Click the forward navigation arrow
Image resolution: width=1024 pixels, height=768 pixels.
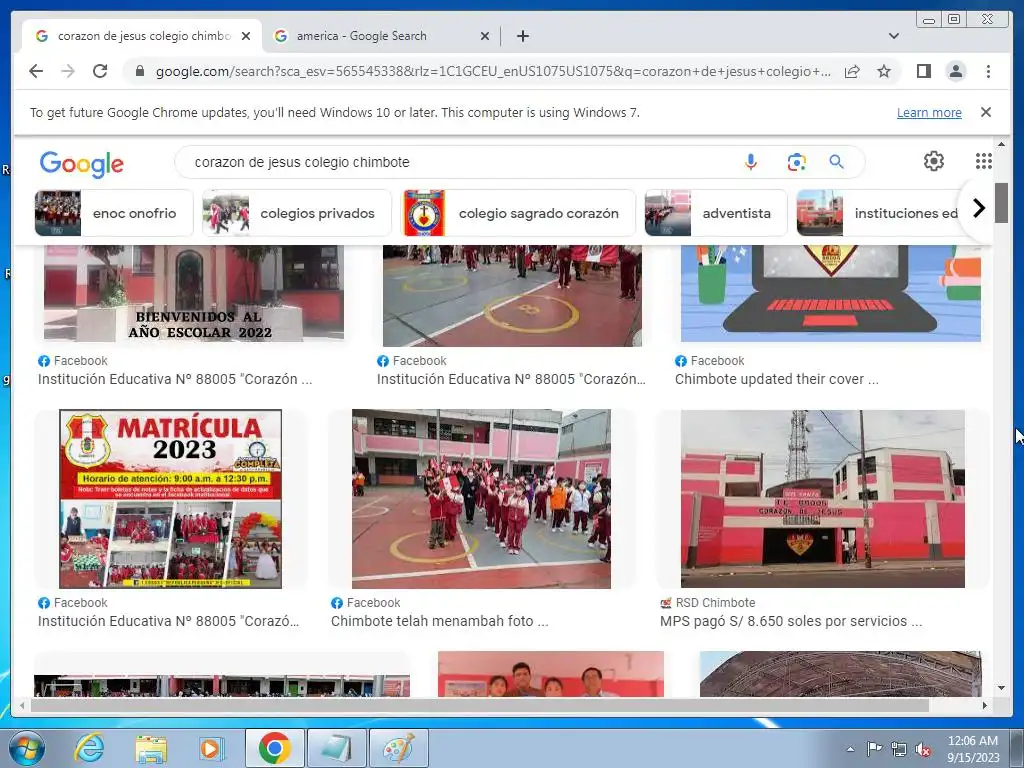point(68,71)
